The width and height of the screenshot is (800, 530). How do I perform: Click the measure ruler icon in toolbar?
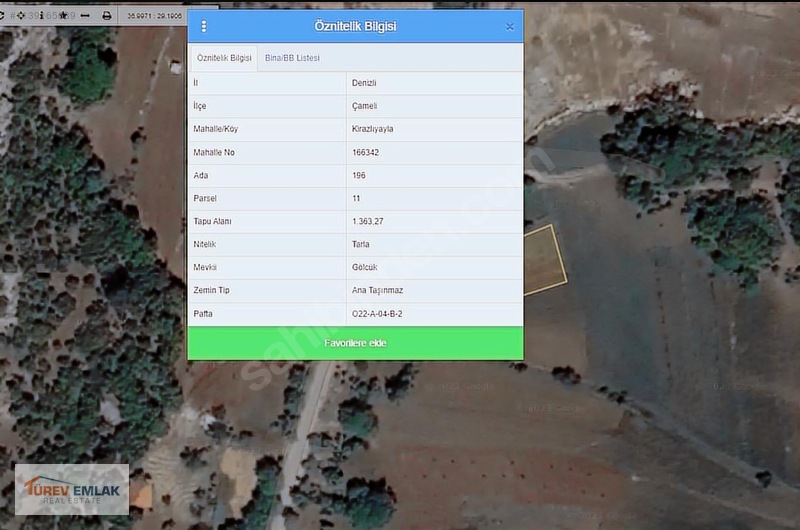coord(86,16)
